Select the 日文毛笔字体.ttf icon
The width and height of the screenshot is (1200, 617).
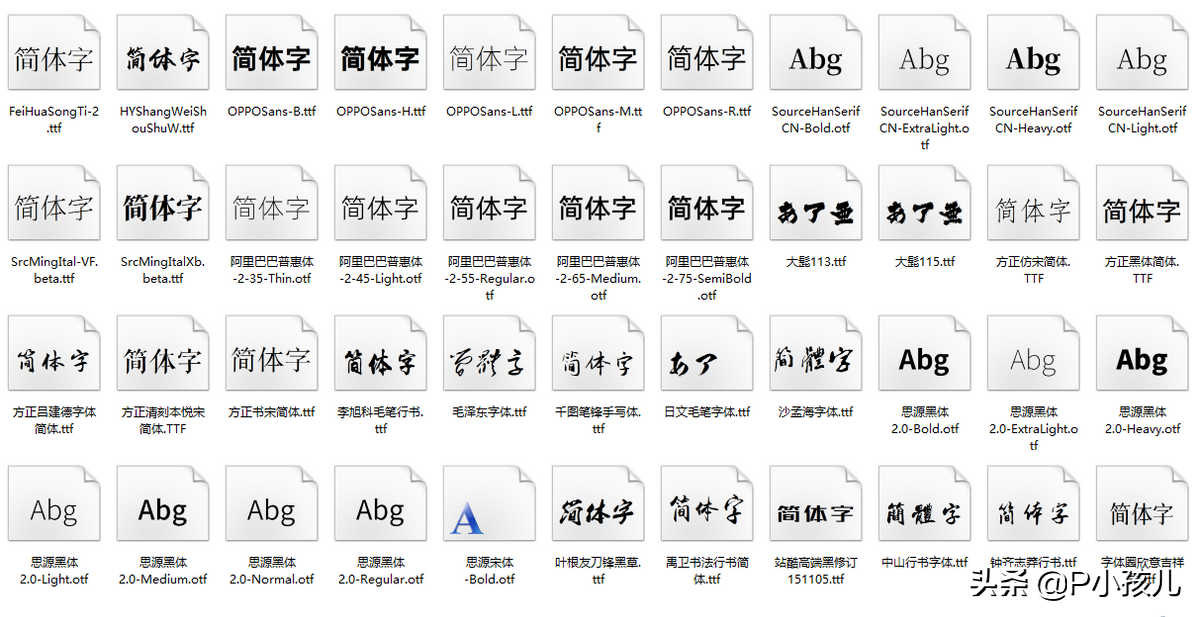(707, 354)
